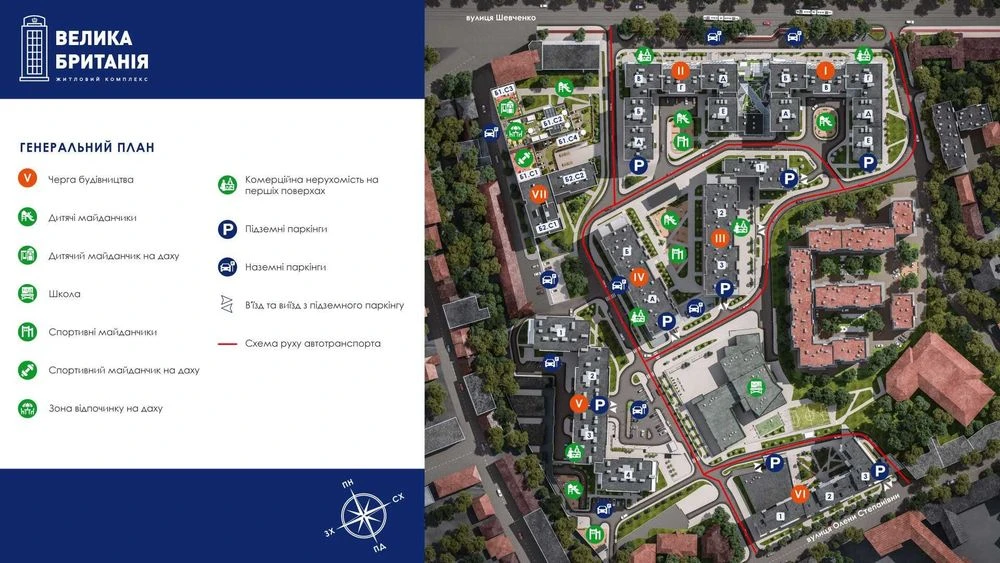1000x563 pixels.
Task: Click the 'Школа' legend label
Action: (64, 294)
